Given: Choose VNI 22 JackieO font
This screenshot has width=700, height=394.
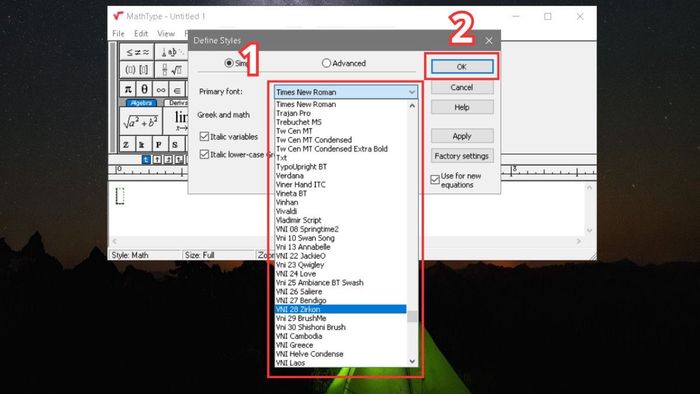Looking at the screenshot, I should [x=341, y=256].
